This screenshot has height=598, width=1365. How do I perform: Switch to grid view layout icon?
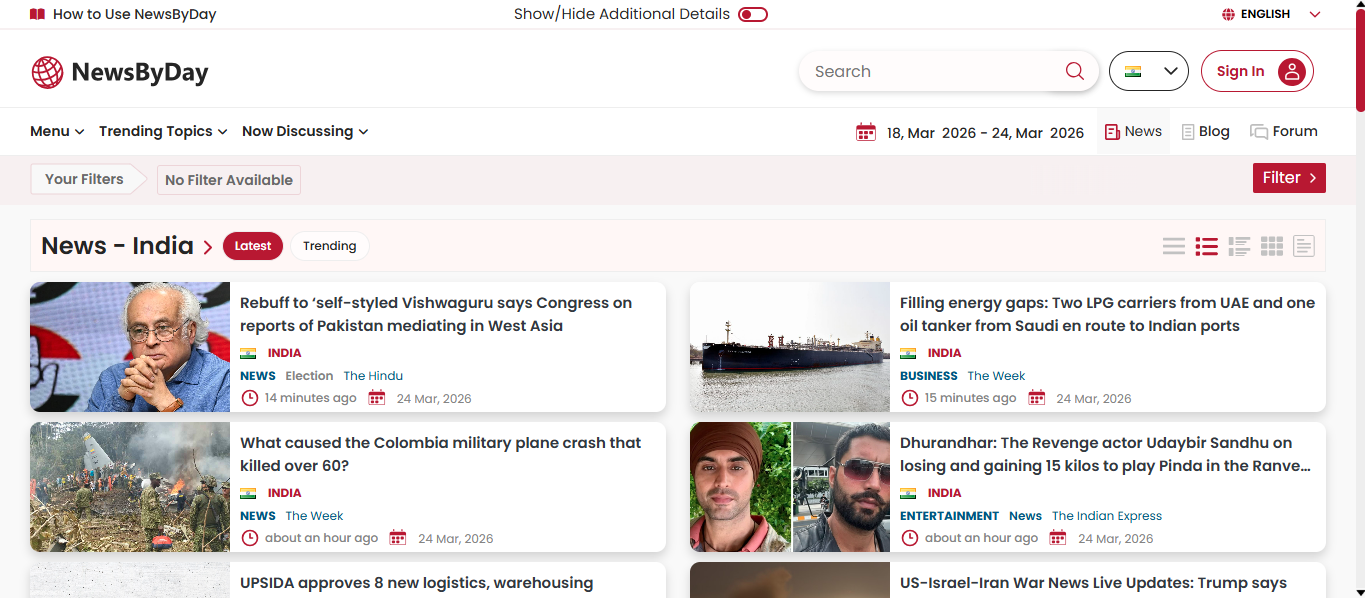pyautogui.click(x=1271, y=246)
